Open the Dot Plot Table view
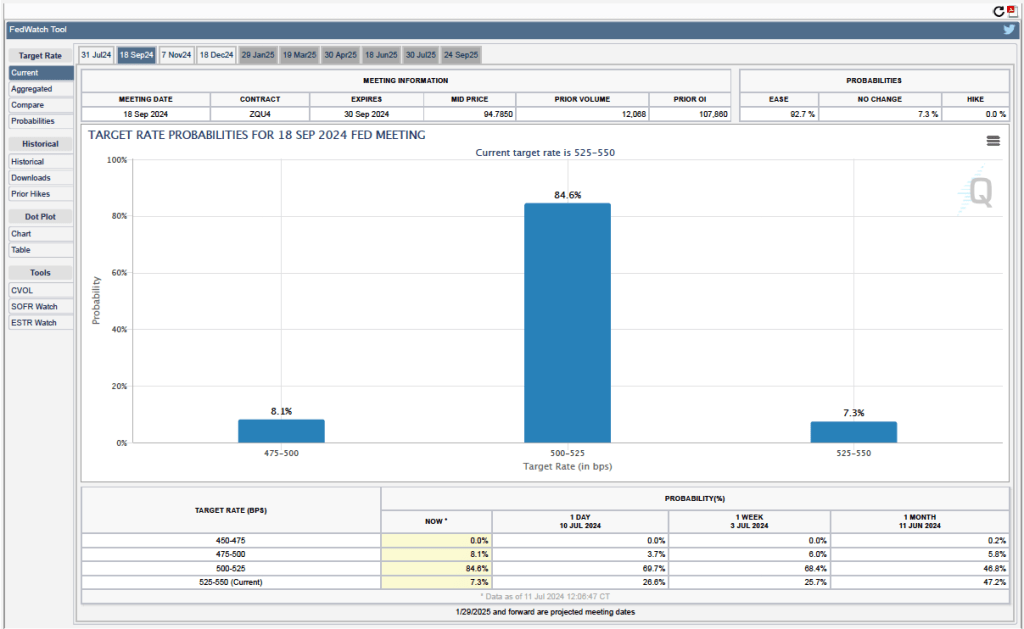The width and height of the screenshot is (1024, 629). [x=22, y=249]
